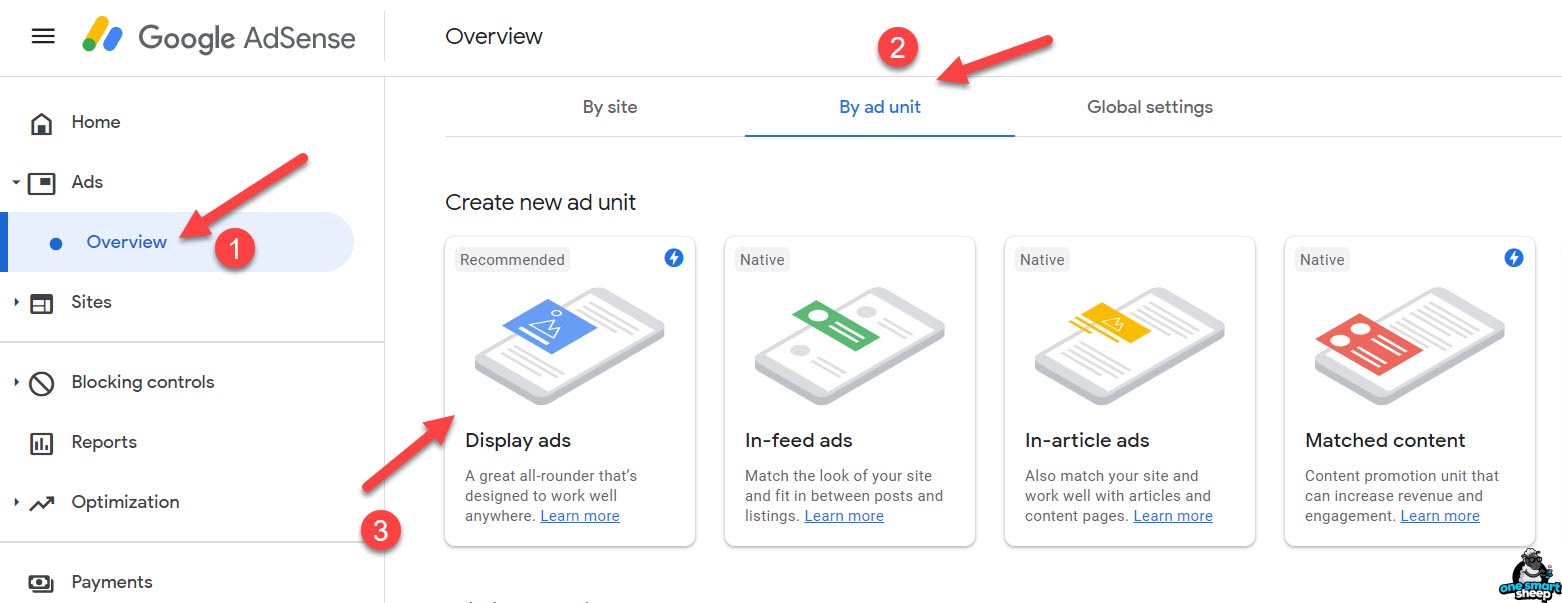Screen dimensions: 1562x603
Task: Click the AMP lightning badge on Display ads
Action: click(x=674, y=258)
